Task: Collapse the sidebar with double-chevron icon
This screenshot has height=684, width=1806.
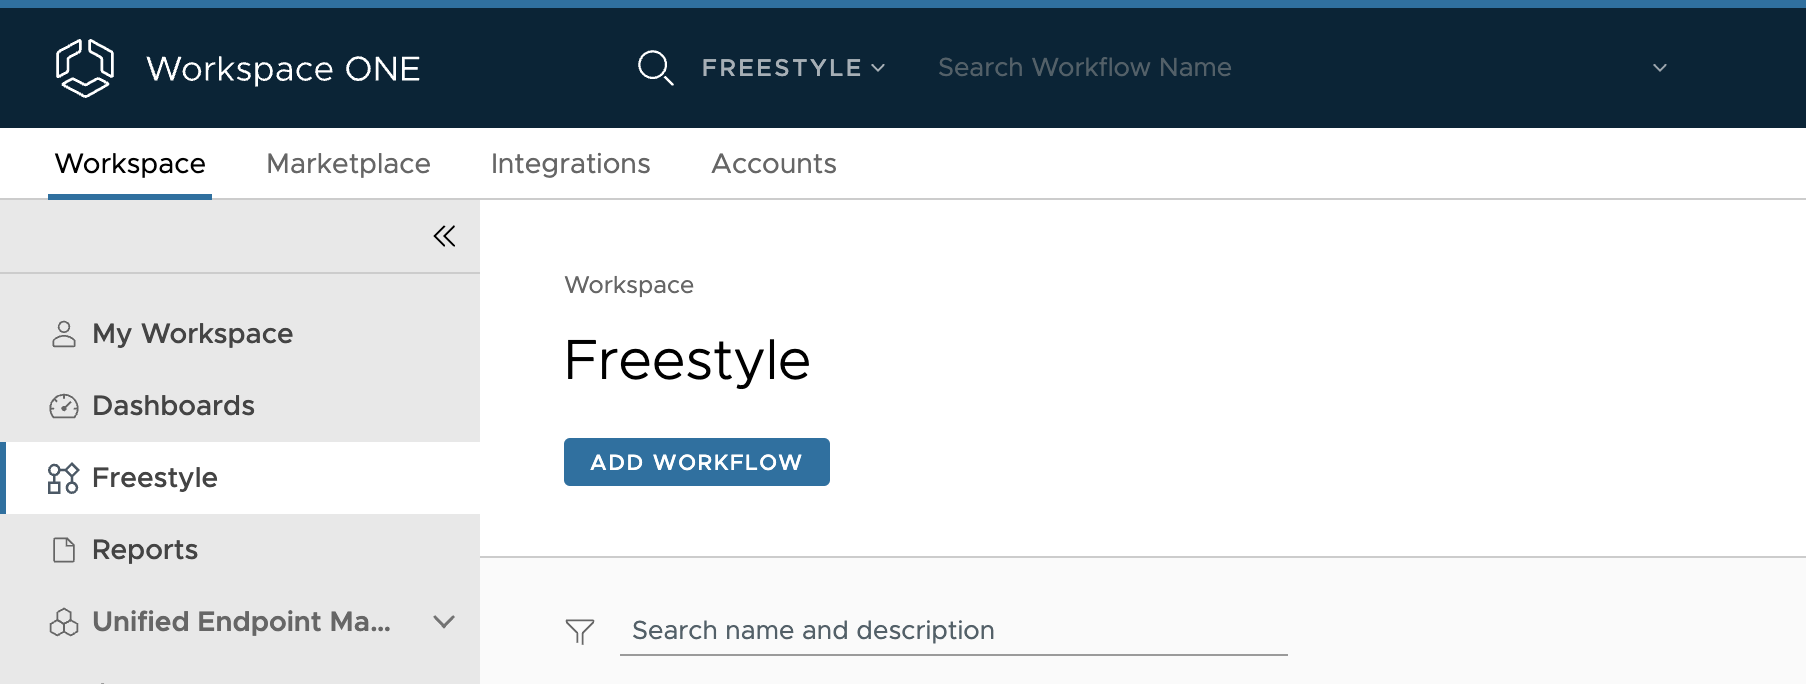Action: (x=444, y=236)
